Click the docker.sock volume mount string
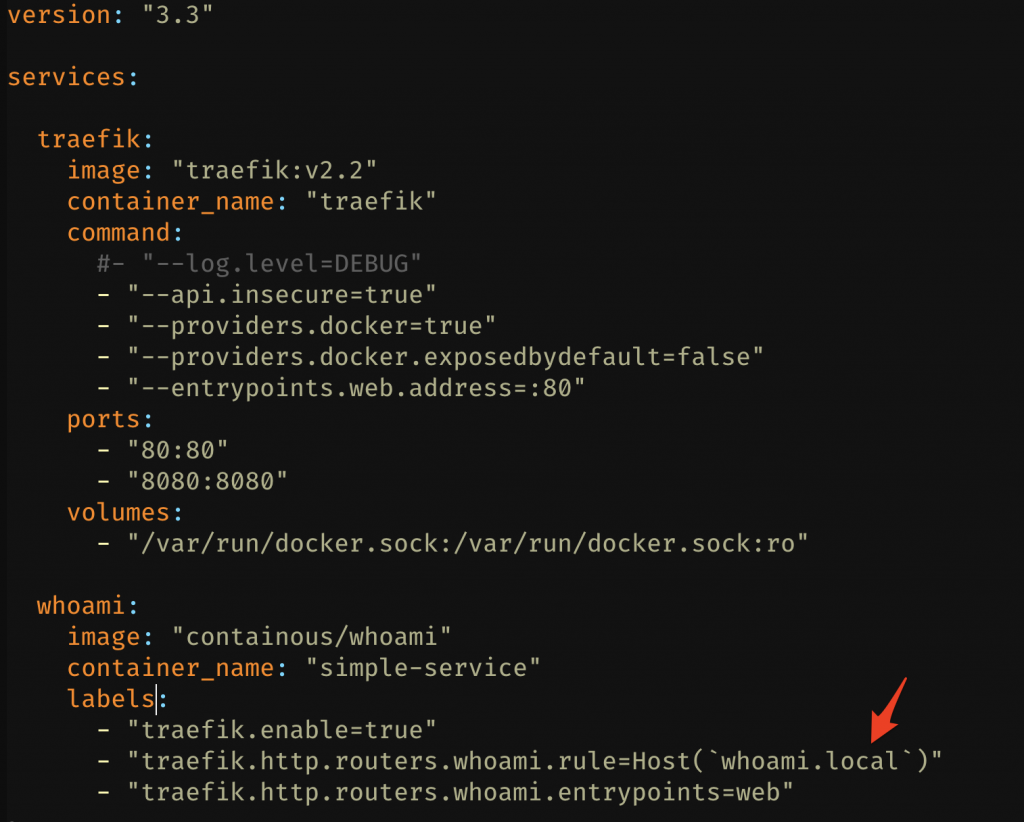Image resolution: width=1024 pixels, height=822 pixels. [x=467, y=543]
